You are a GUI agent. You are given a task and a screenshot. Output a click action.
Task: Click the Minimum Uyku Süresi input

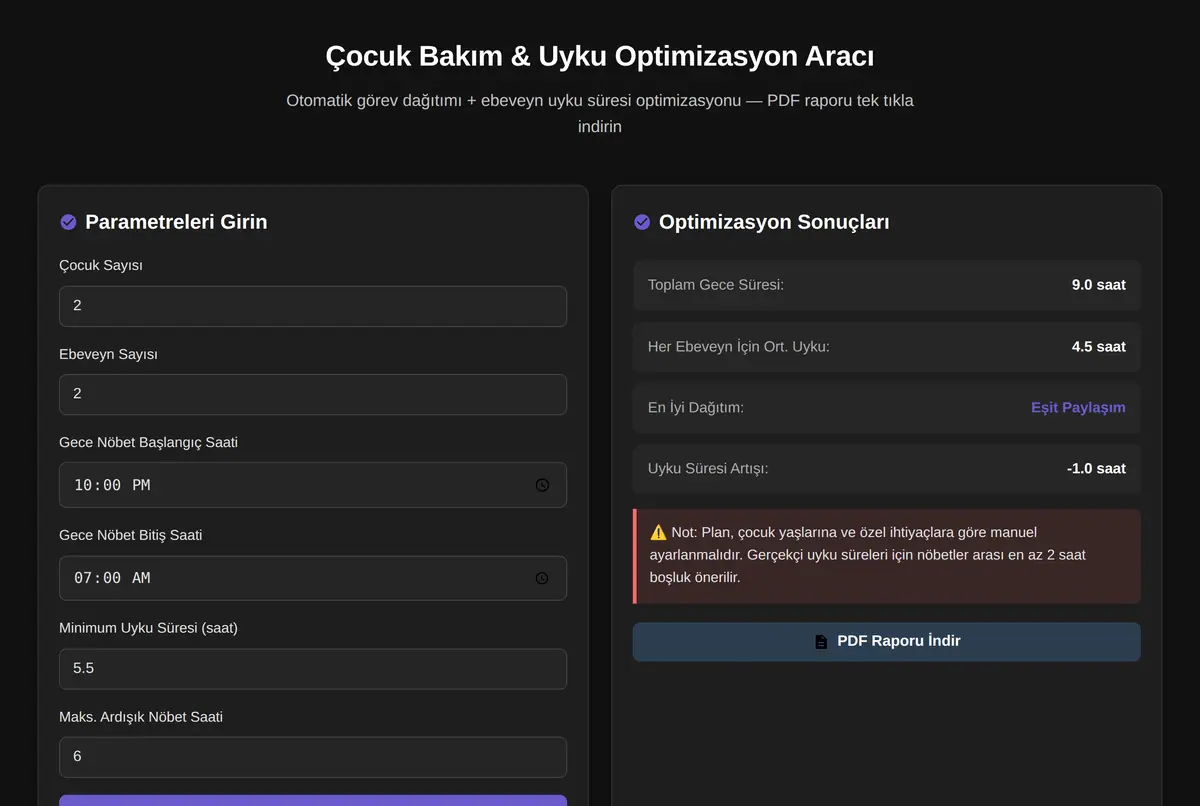click(x=313, y=669)
